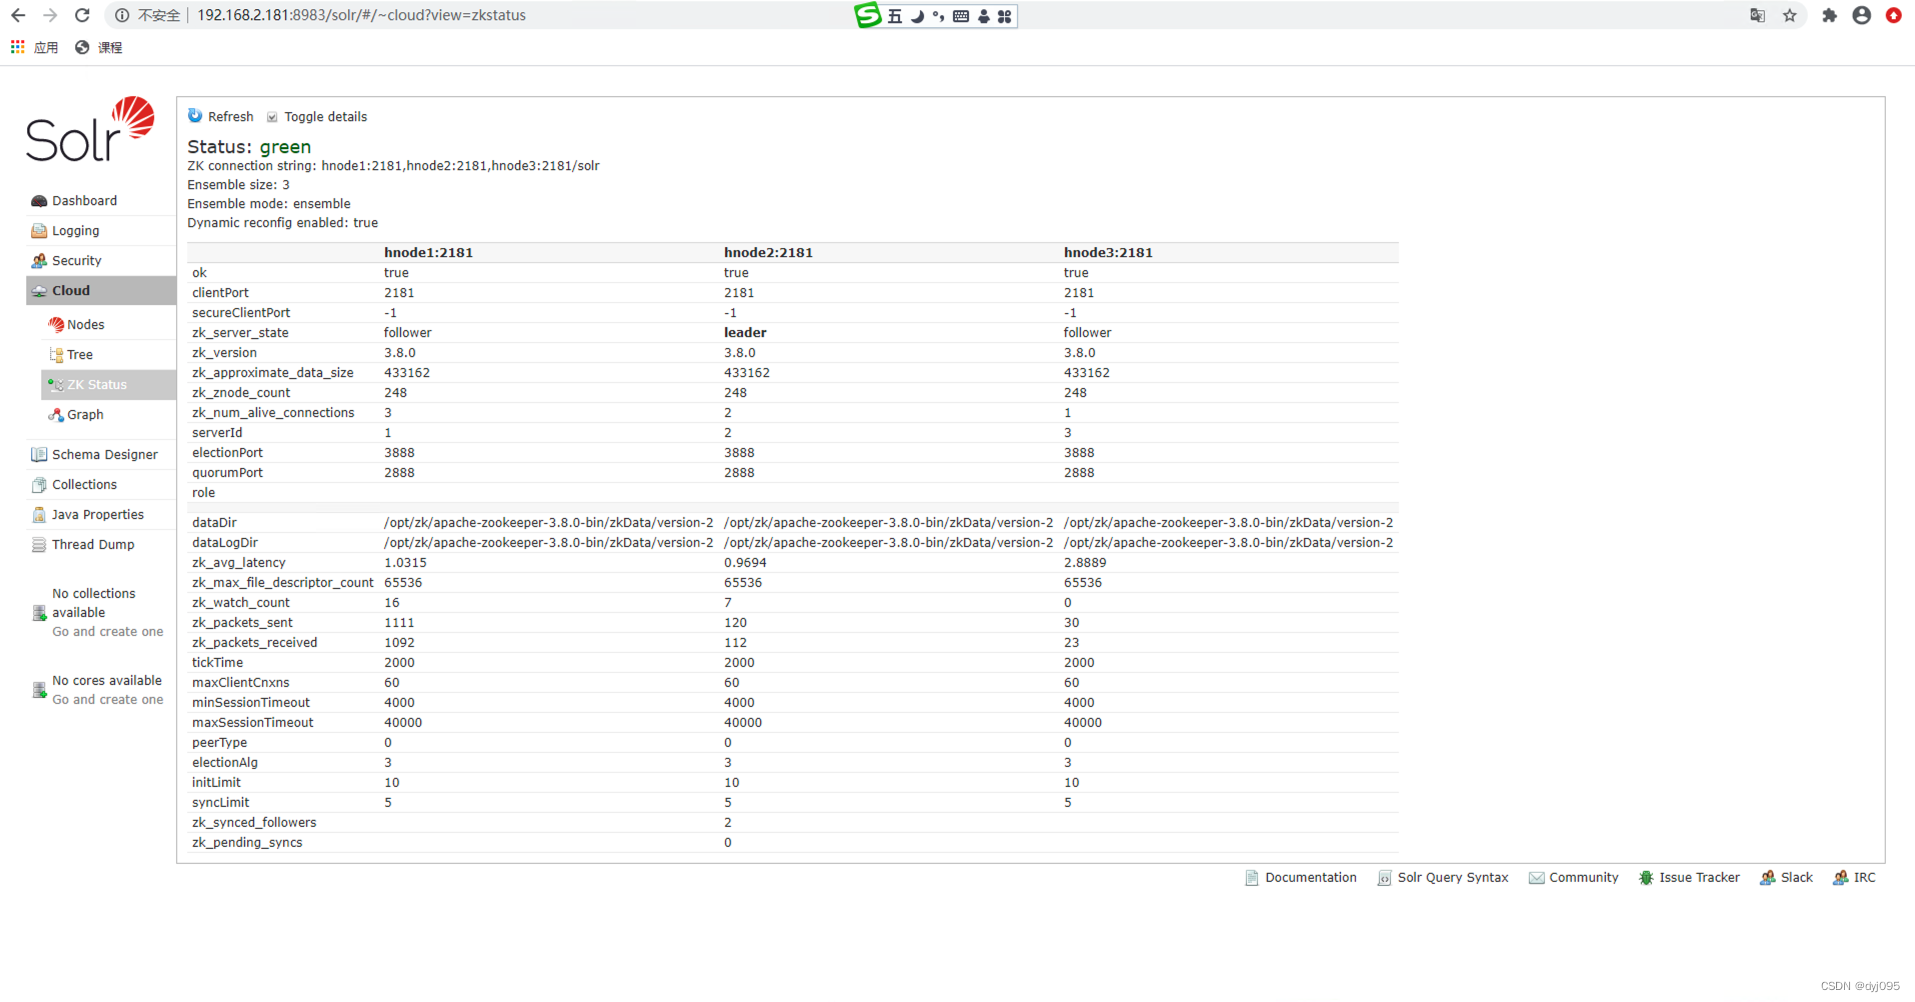
Task: Click the 'leader' server state value
Action: pyautogui.click(x=745, y=333)
